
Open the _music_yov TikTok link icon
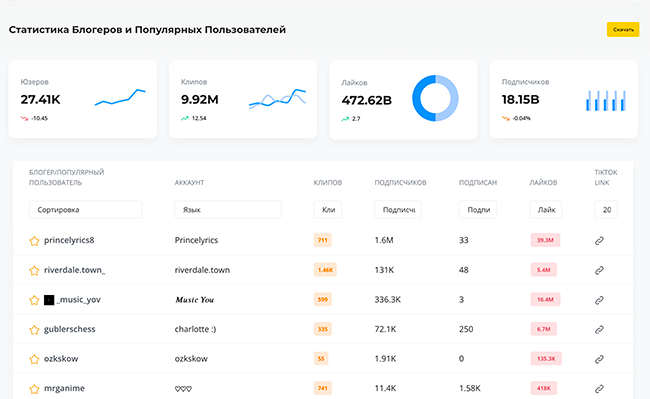click(599, 300)
